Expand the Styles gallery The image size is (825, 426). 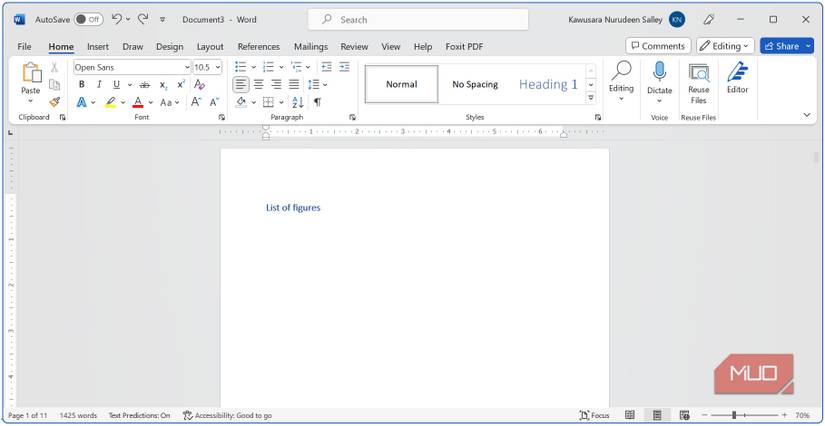point(591,98)
